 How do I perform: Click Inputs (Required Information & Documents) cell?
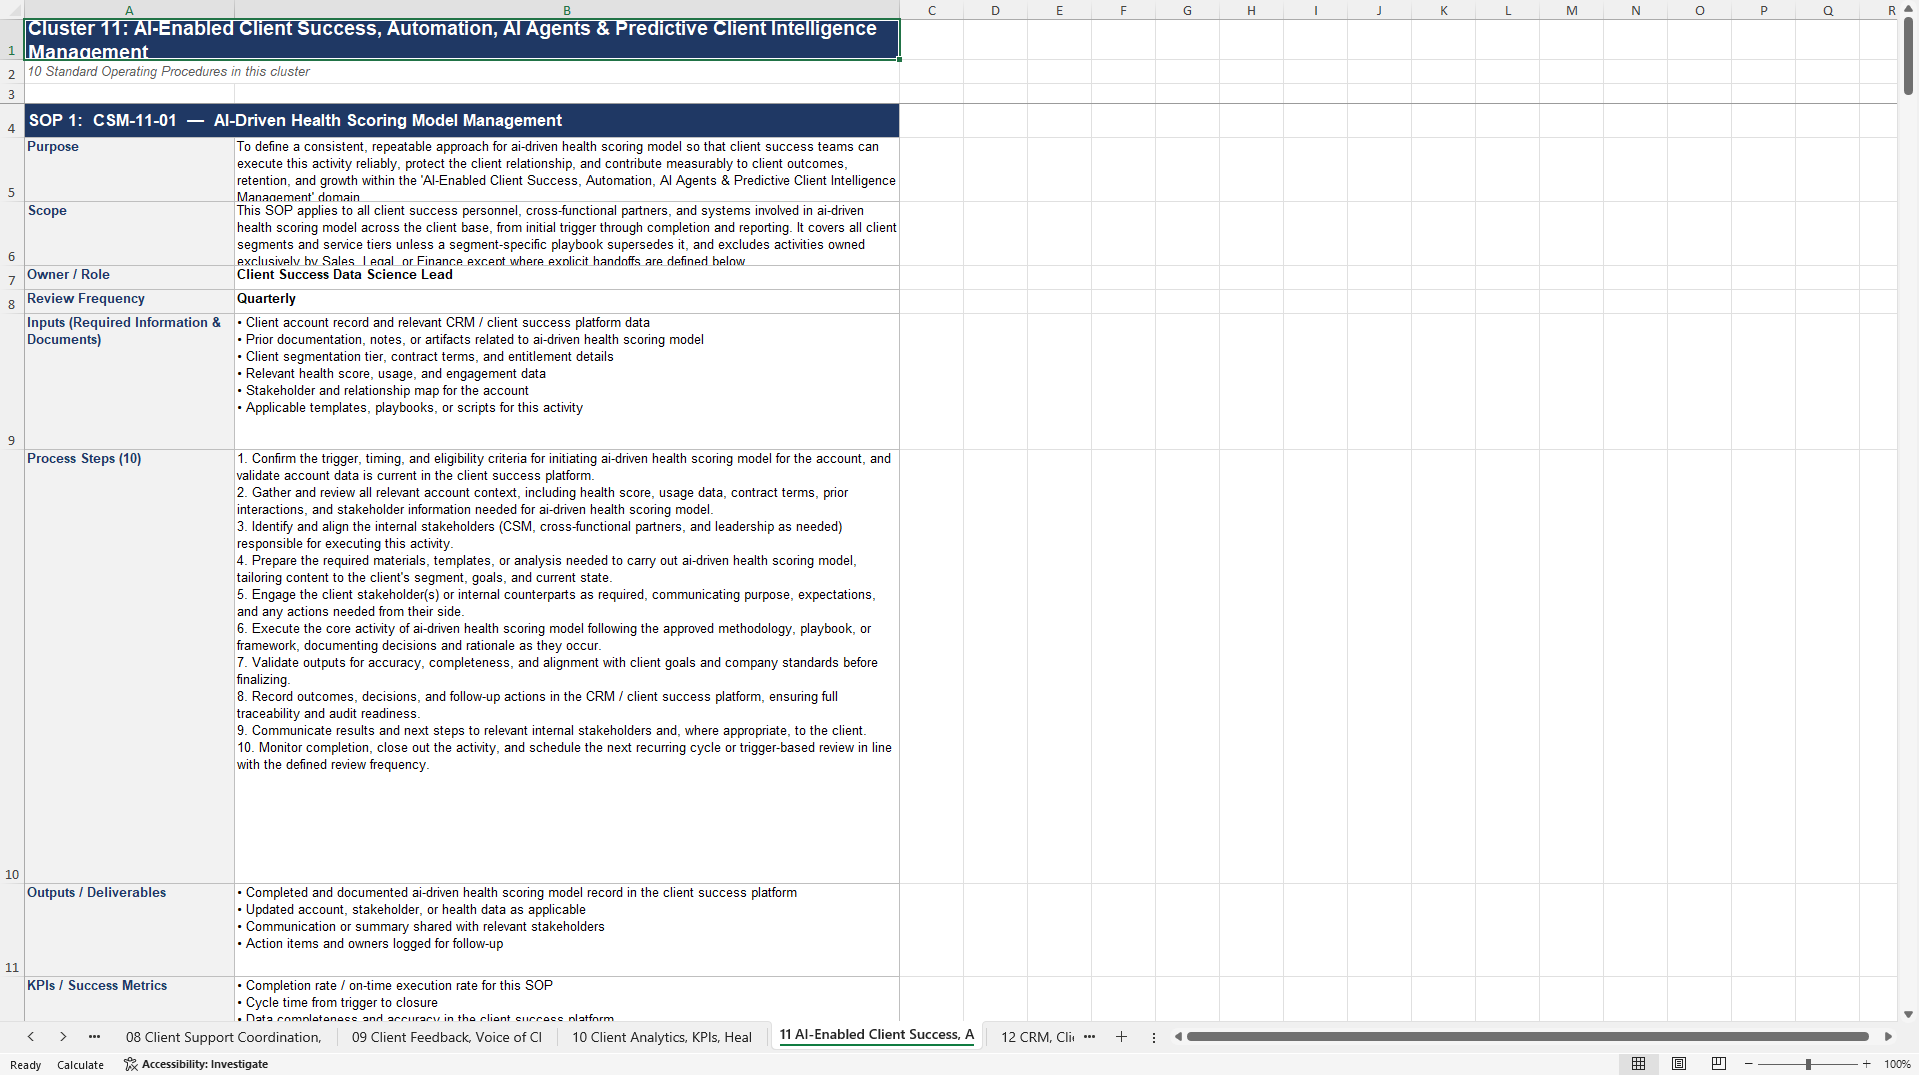[129, 382]
